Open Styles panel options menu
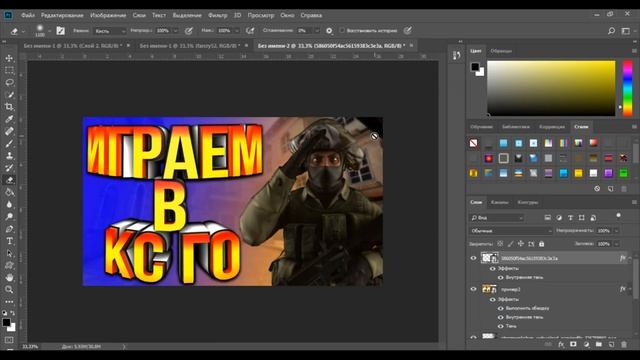Image resolution: width=640 pixels, height=360 pixels. coord(634,127)
